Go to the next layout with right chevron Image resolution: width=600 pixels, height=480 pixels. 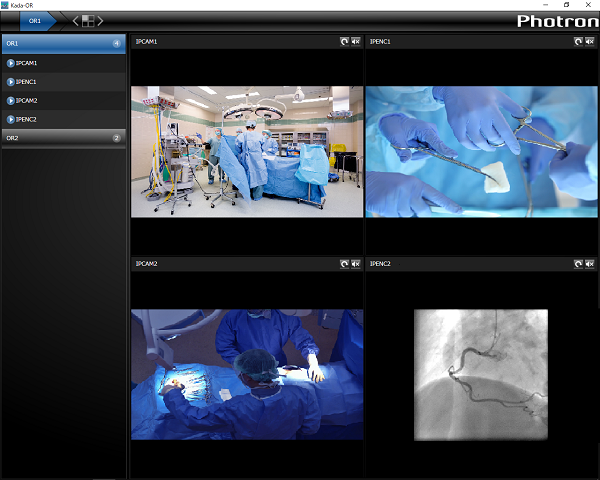[101, 20]
